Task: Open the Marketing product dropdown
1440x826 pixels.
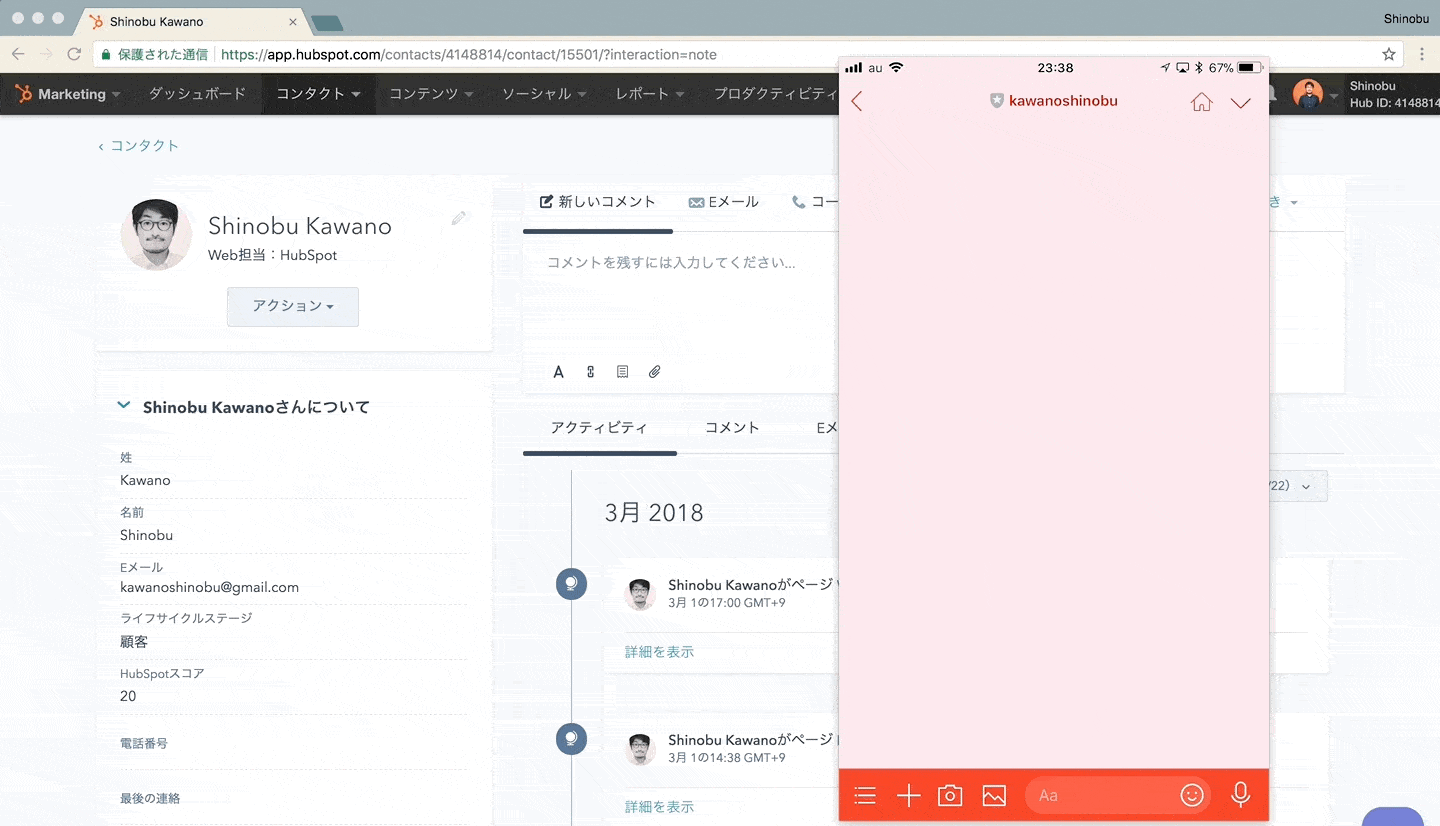Action: pyautogui.click(x=79, y=94)
